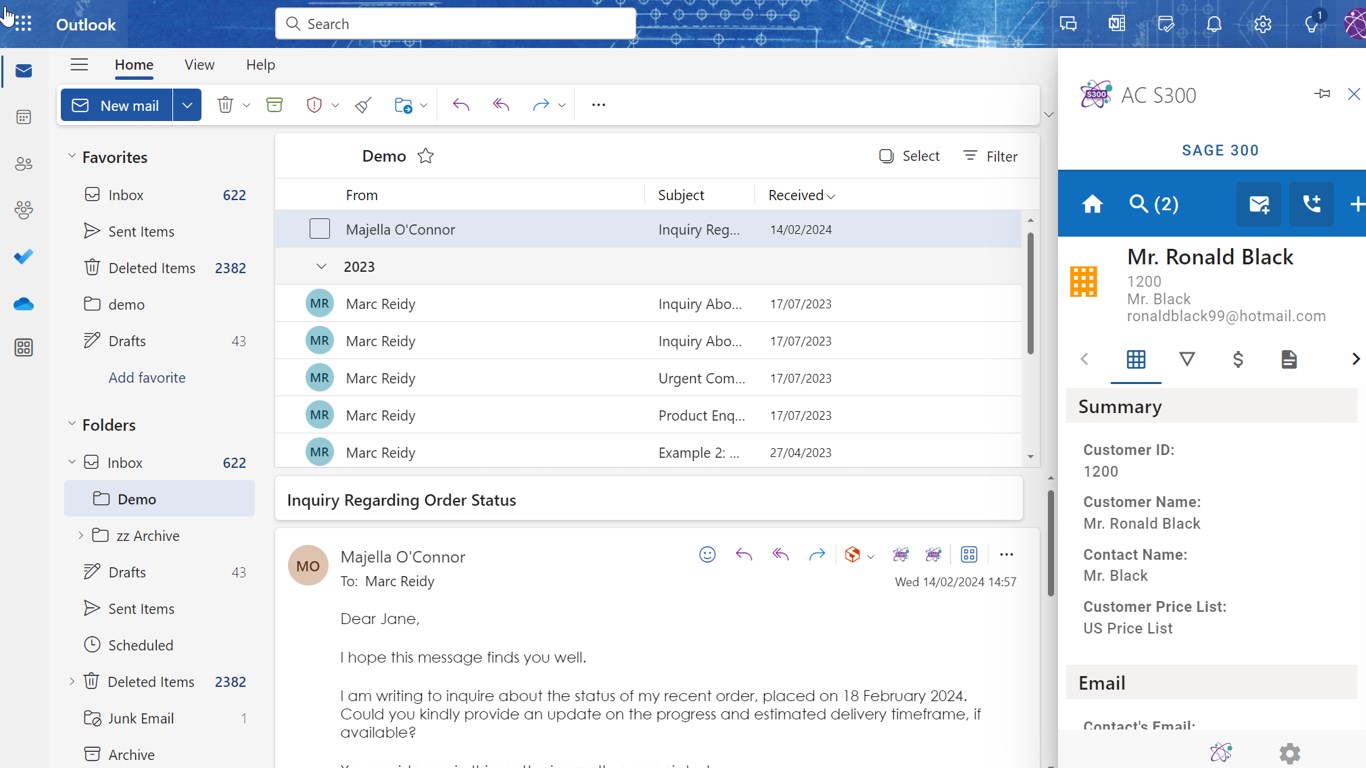The height and width of the screenshot is (768, 1366).
Task: Open the Notifications bell icon
Action: [x=1214, y=24]
